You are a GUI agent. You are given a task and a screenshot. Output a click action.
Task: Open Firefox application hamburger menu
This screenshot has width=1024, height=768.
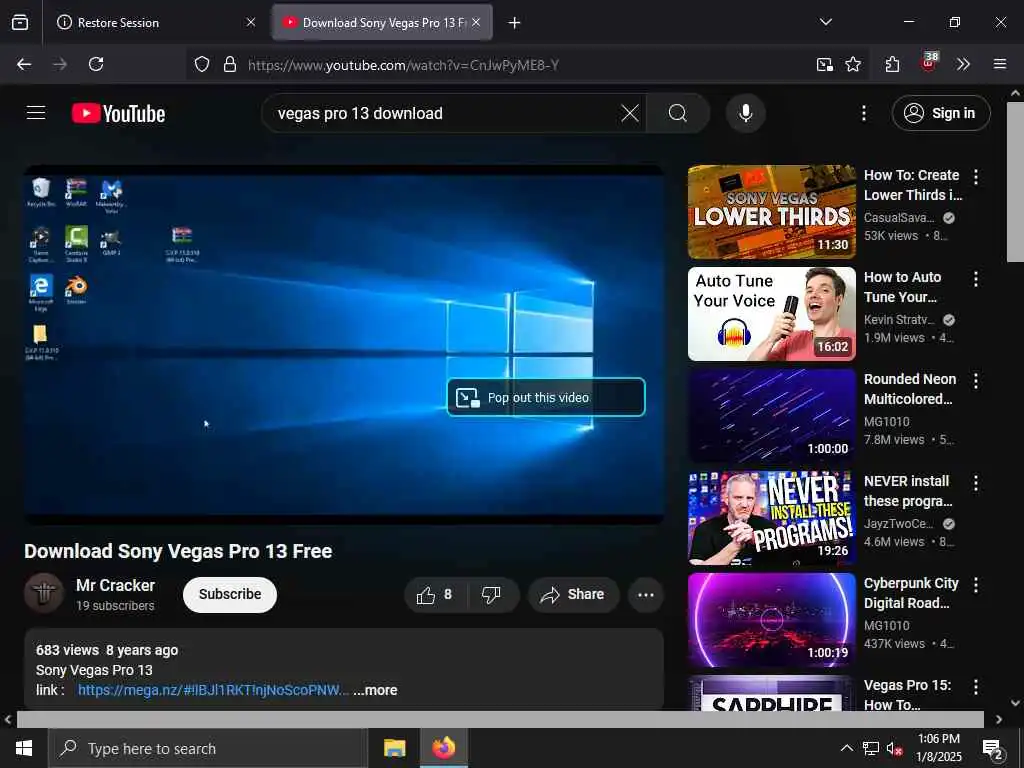999,64
